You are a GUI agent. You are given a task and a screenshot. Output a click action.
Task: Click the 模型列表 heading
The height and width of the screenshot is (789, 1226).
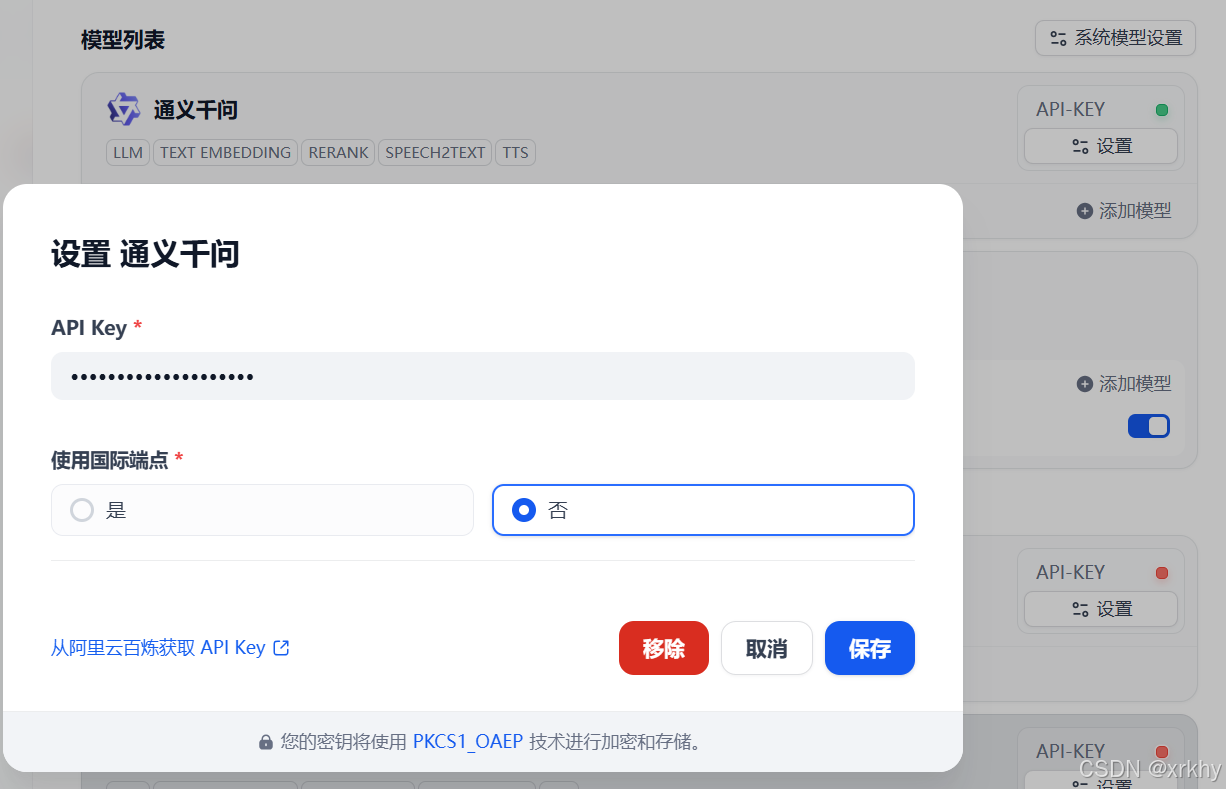pos(123,40)
